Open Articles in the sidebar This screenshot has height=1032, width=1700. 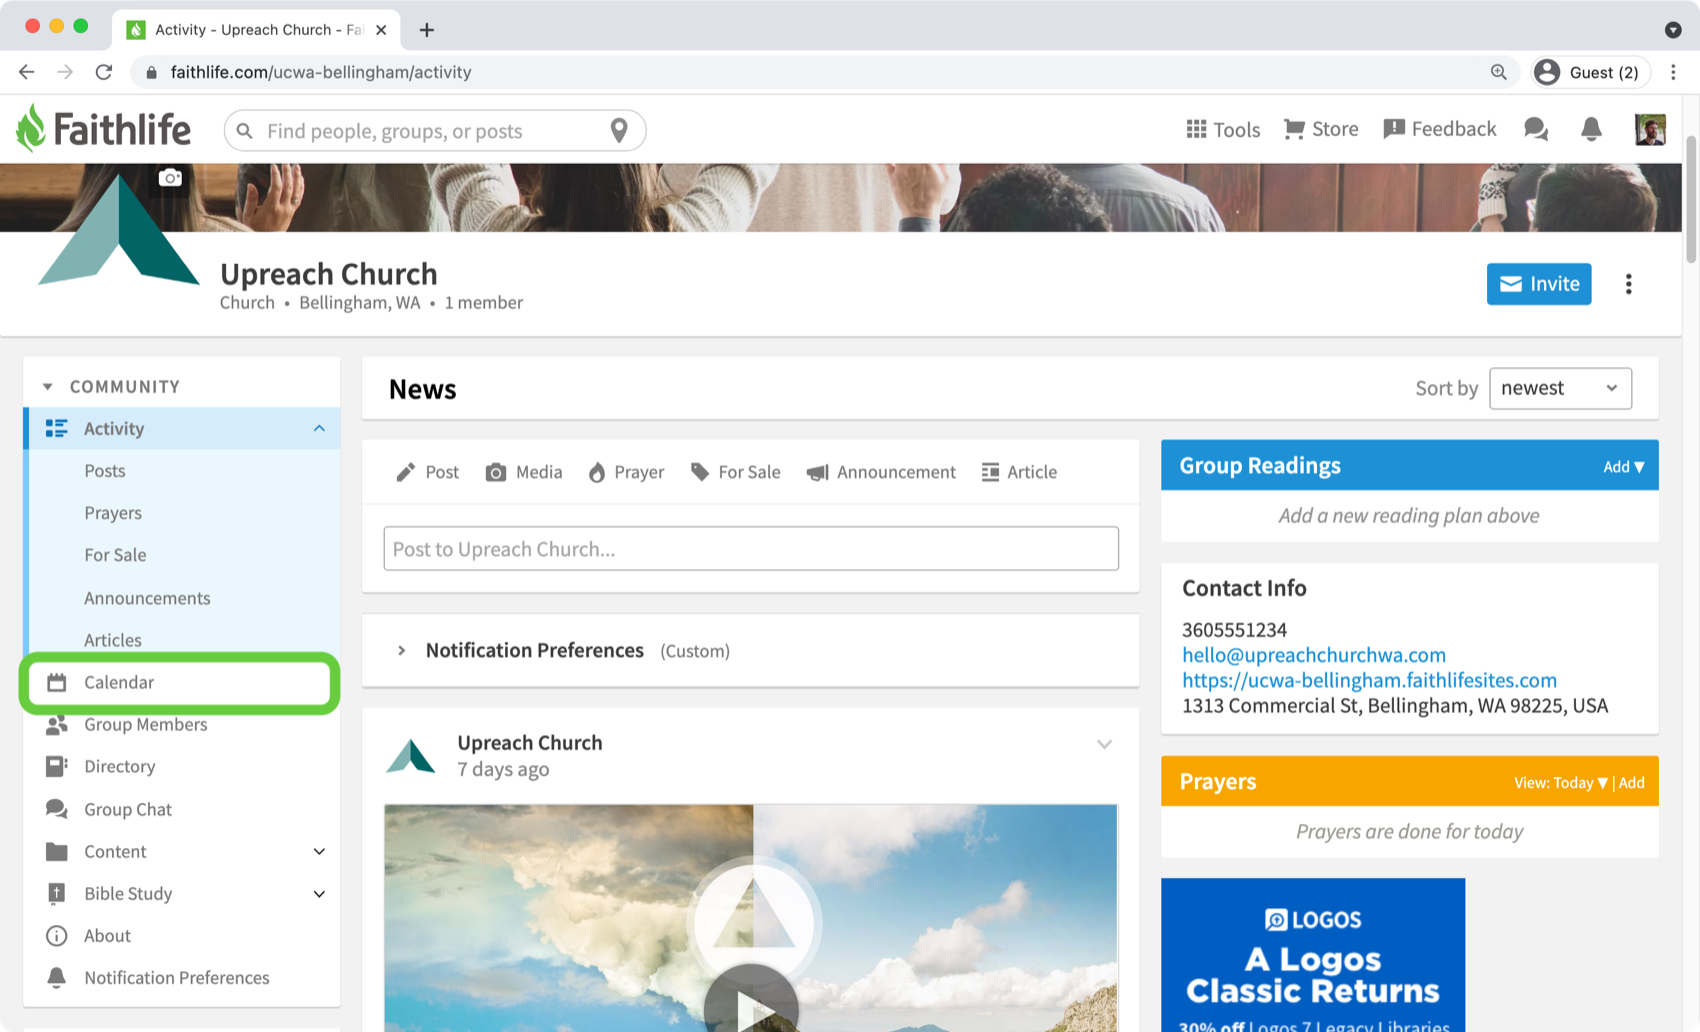113,640
